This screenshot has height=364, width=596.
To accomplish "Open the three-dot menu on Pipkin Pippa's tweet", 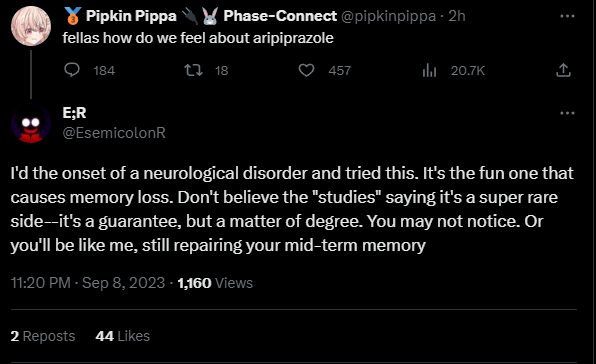I will coord(567,16).
